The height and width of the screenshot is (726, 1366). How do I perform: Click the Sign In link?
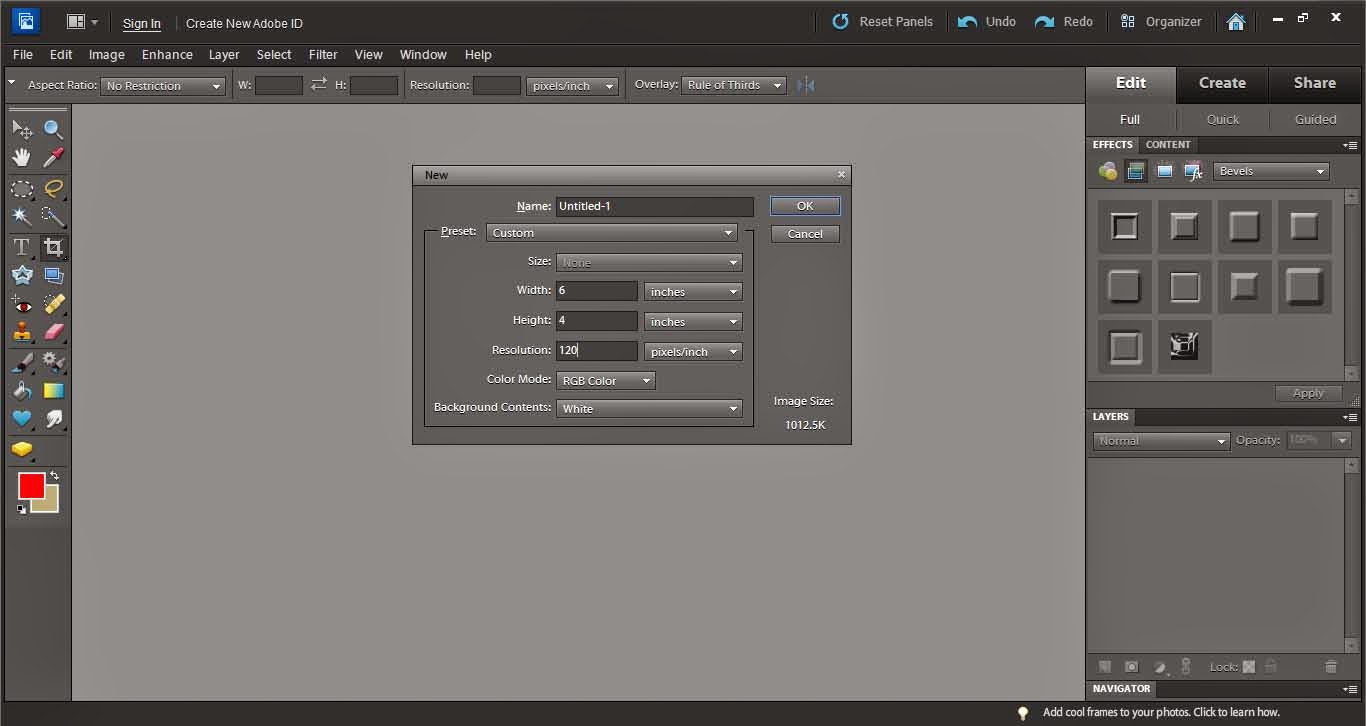pyautogui.click(x=142, y=23)
